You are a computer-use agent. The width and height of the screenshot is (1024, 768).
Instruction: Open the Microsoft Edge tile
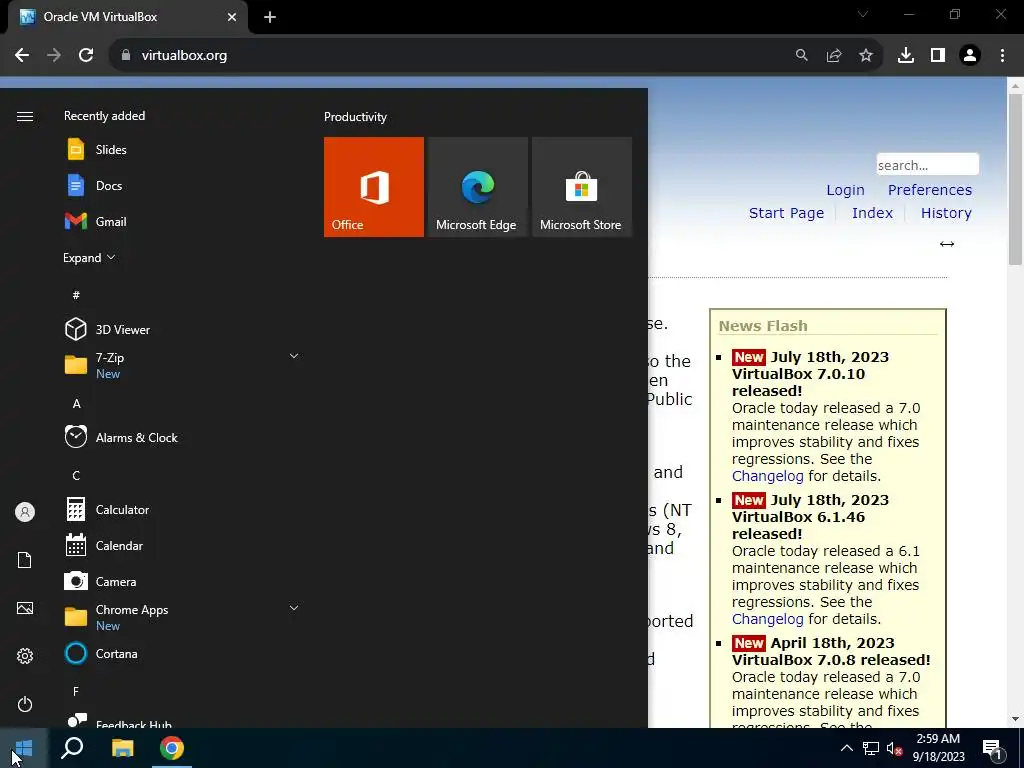click(x=477, y=187)
